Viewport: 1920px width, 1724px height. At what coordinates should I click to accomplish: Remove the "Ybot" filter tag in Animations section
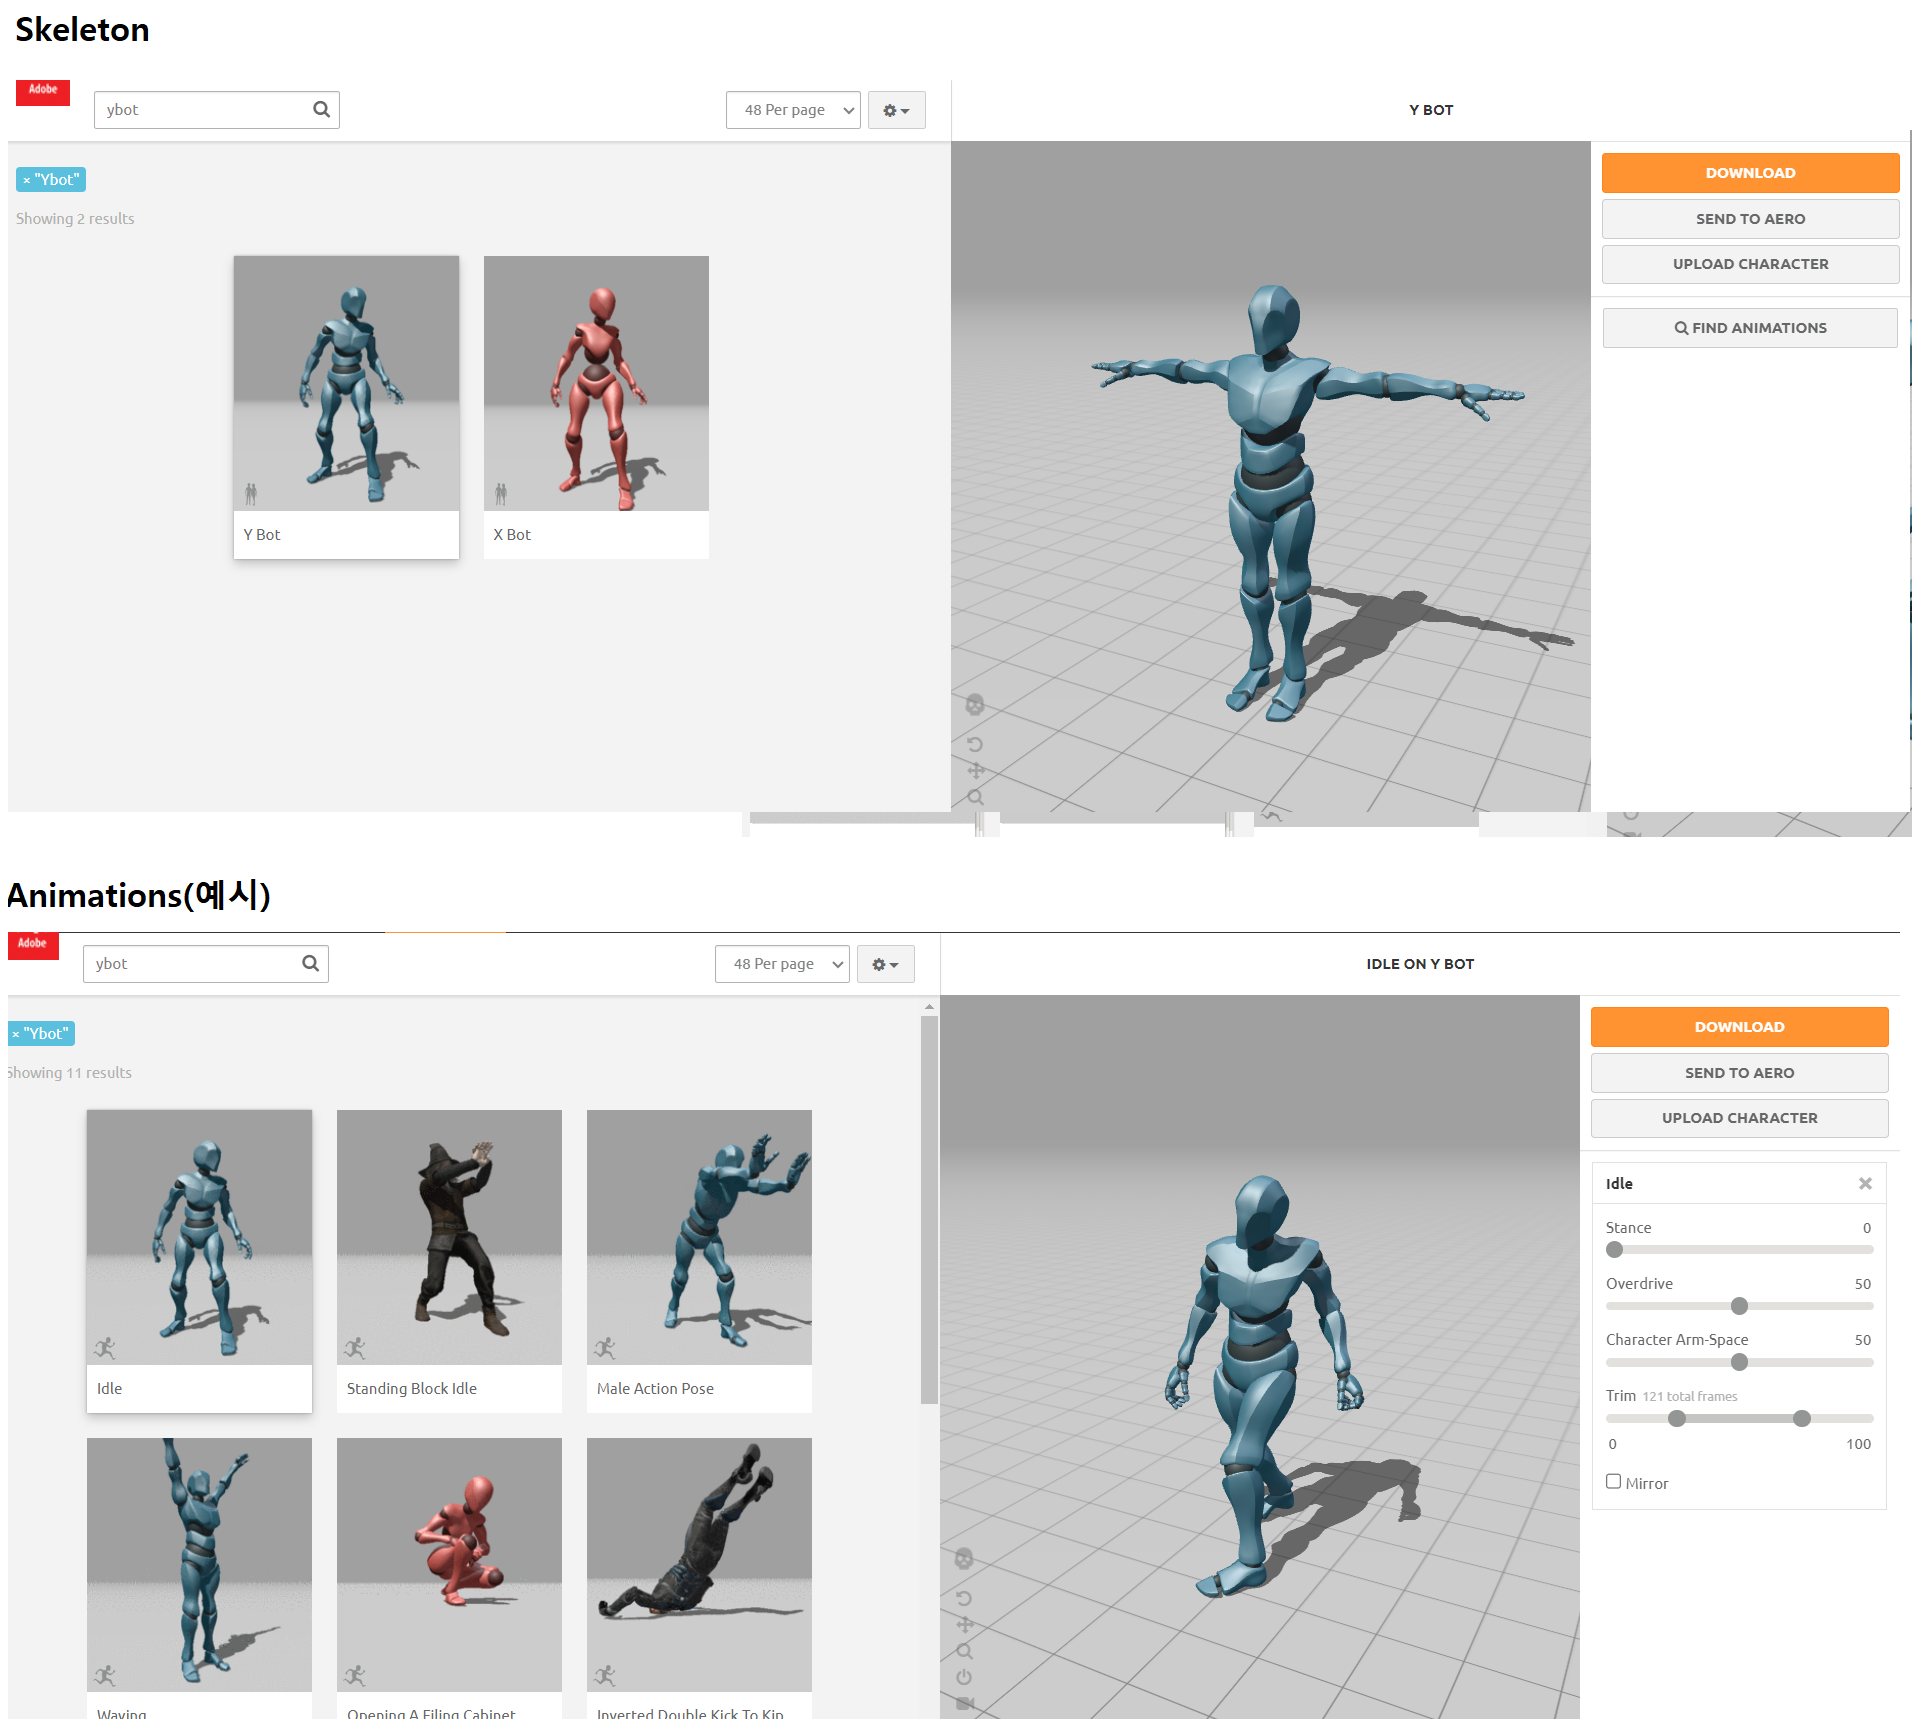tap(16, 1034)
